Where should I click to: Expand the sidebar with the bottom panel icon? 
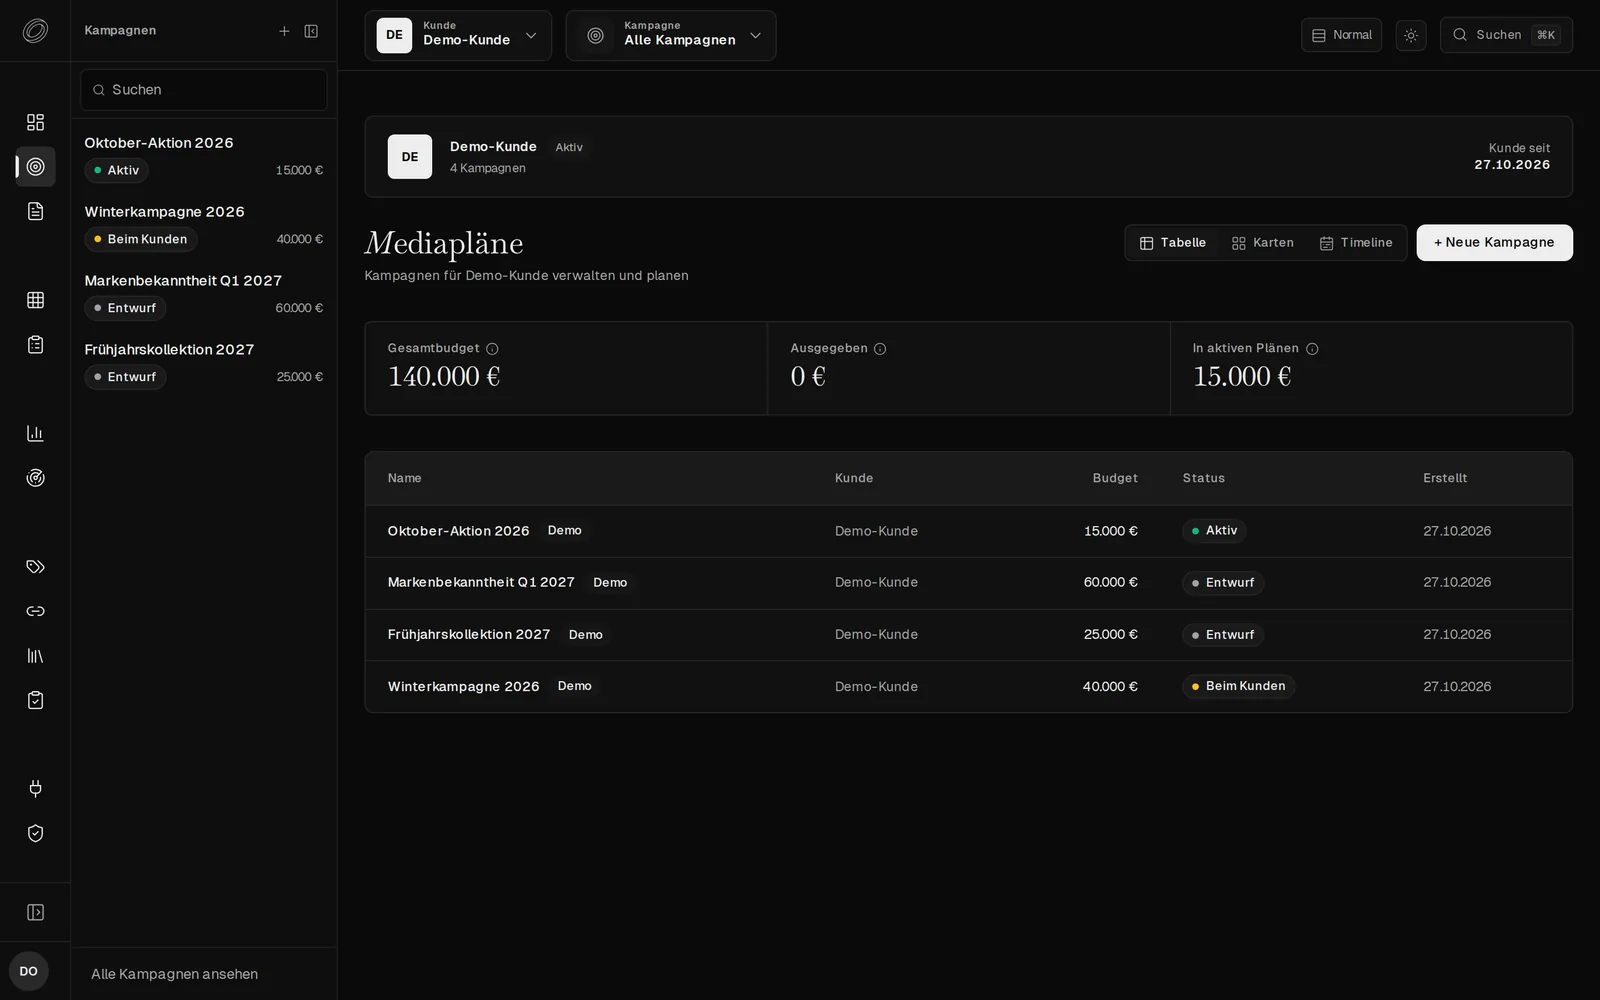[x=35, y=912]
